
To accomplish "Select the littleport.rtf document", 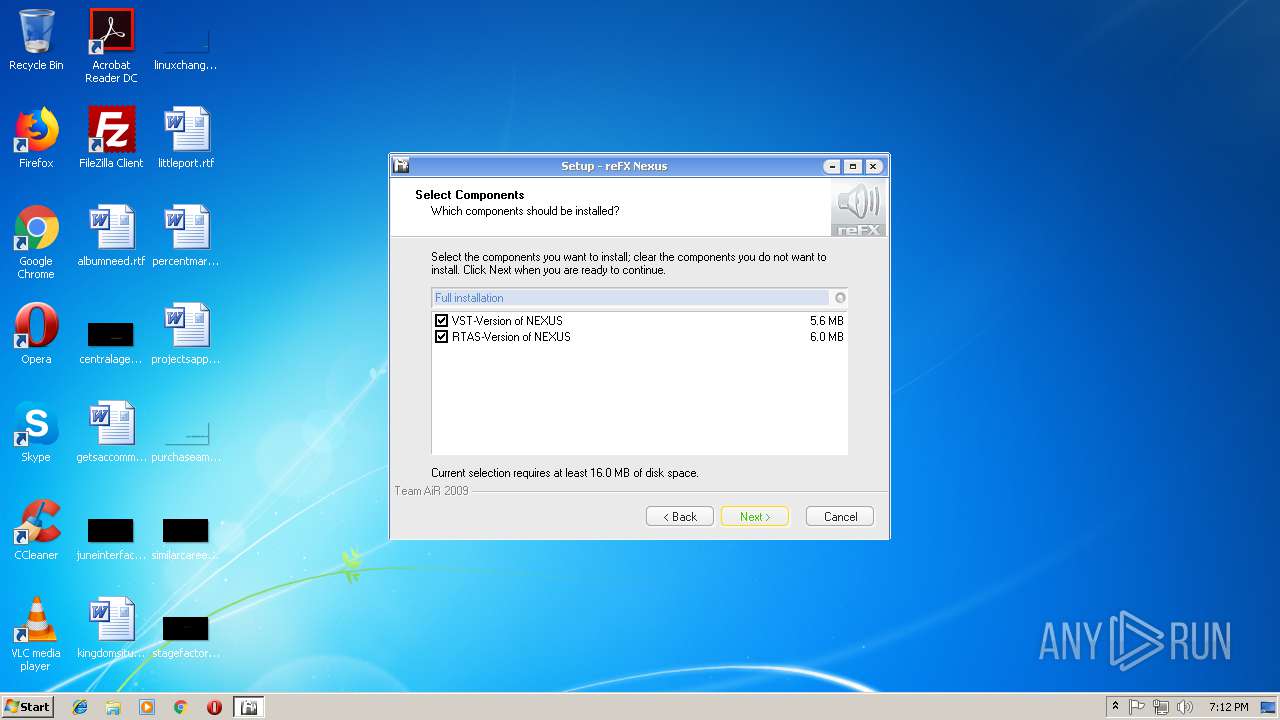I will pyautogui.click(x=186, y=139).
